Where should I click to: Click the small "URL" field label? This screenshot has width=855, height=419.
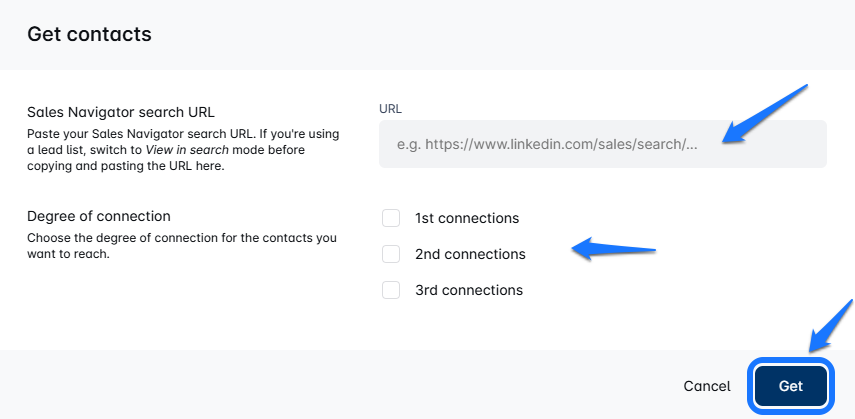click(390, 108)
